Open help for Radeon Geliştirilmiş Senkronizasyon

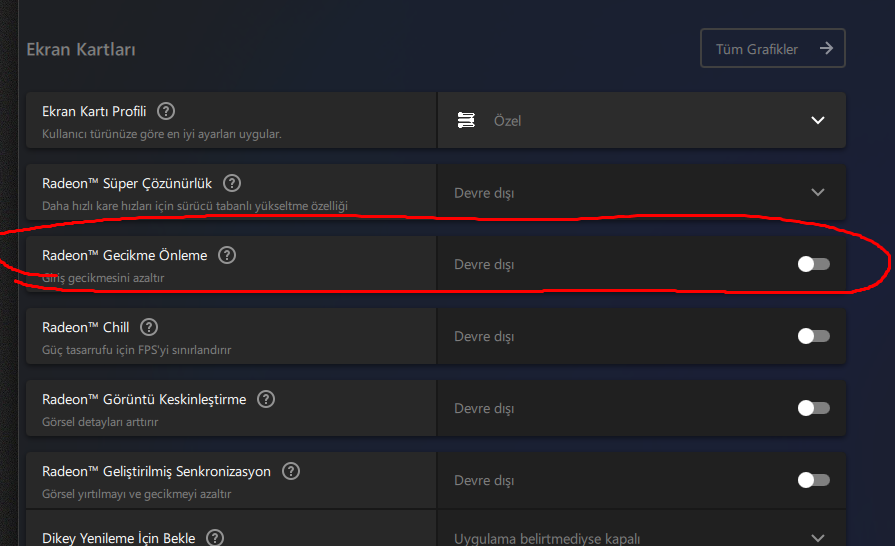click(x=291, y=471)
